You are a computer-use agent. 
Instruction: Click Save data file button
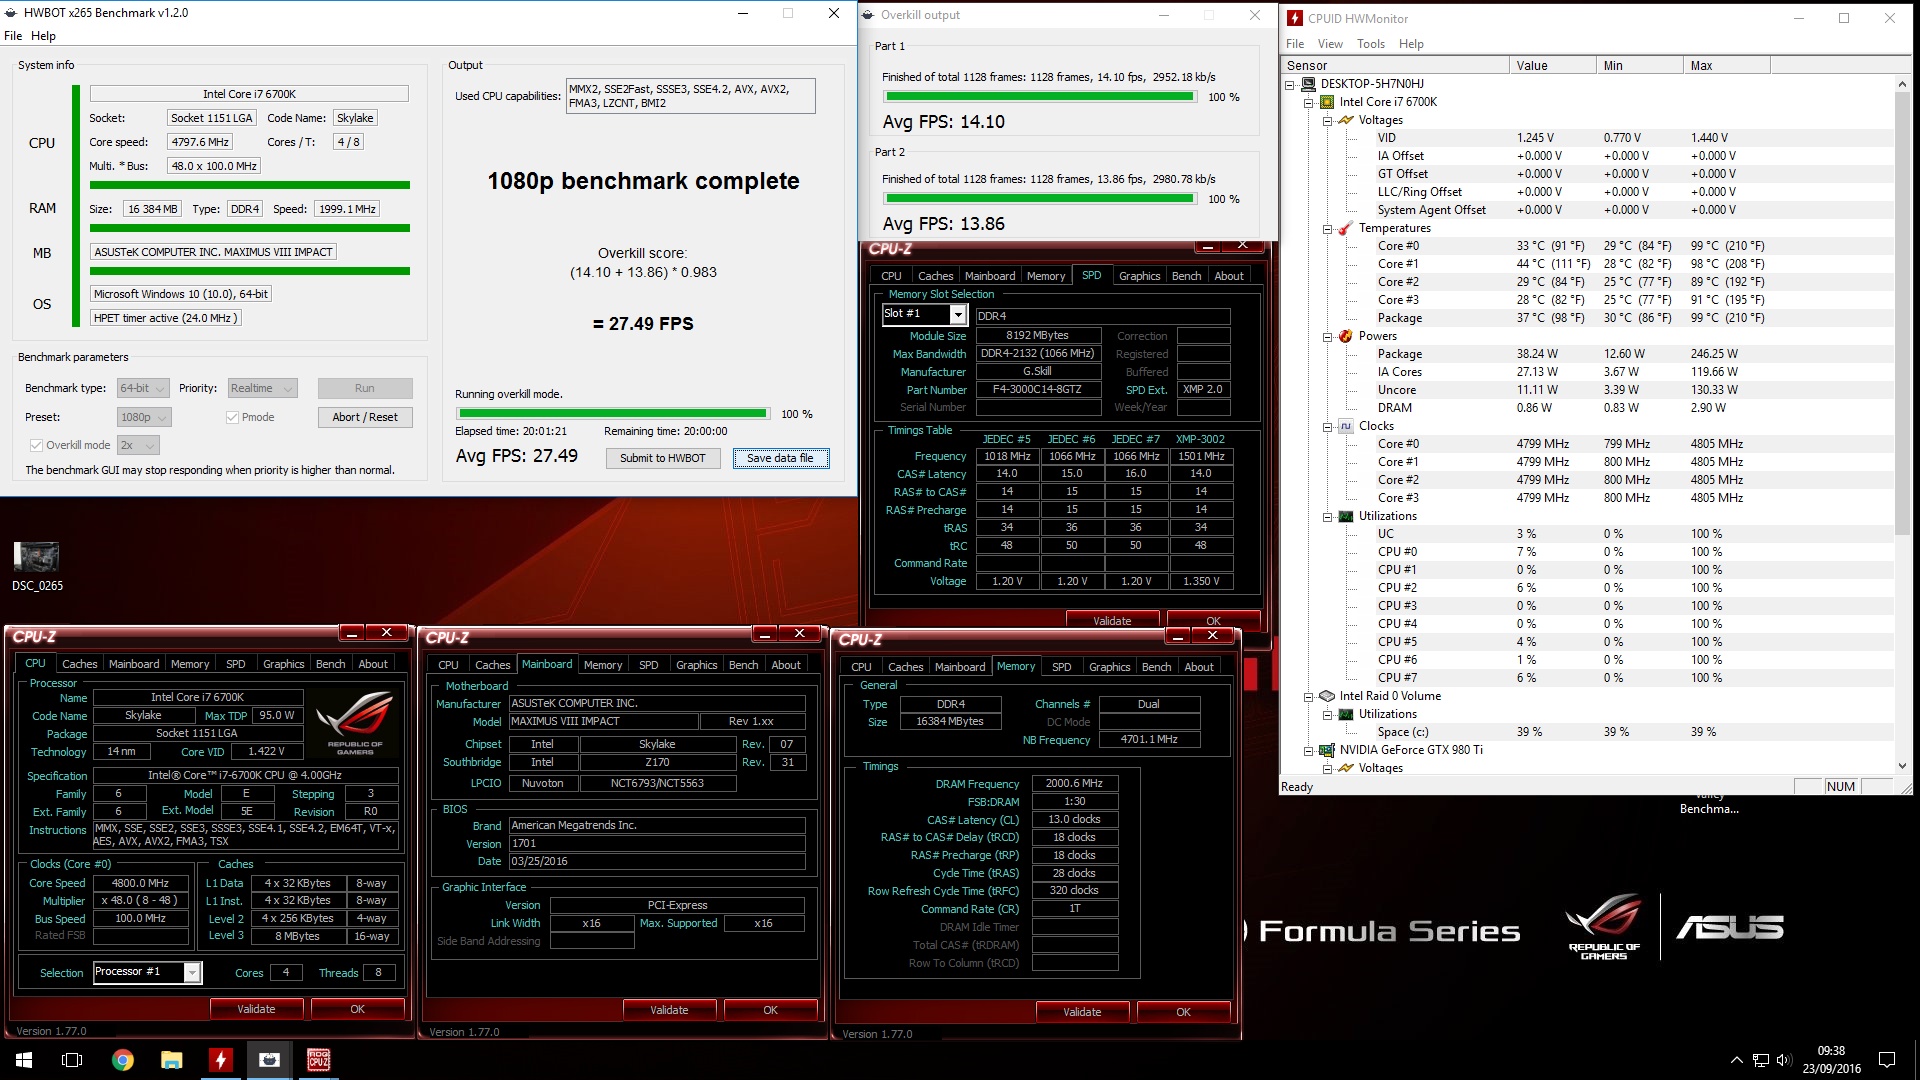point(780,458)
